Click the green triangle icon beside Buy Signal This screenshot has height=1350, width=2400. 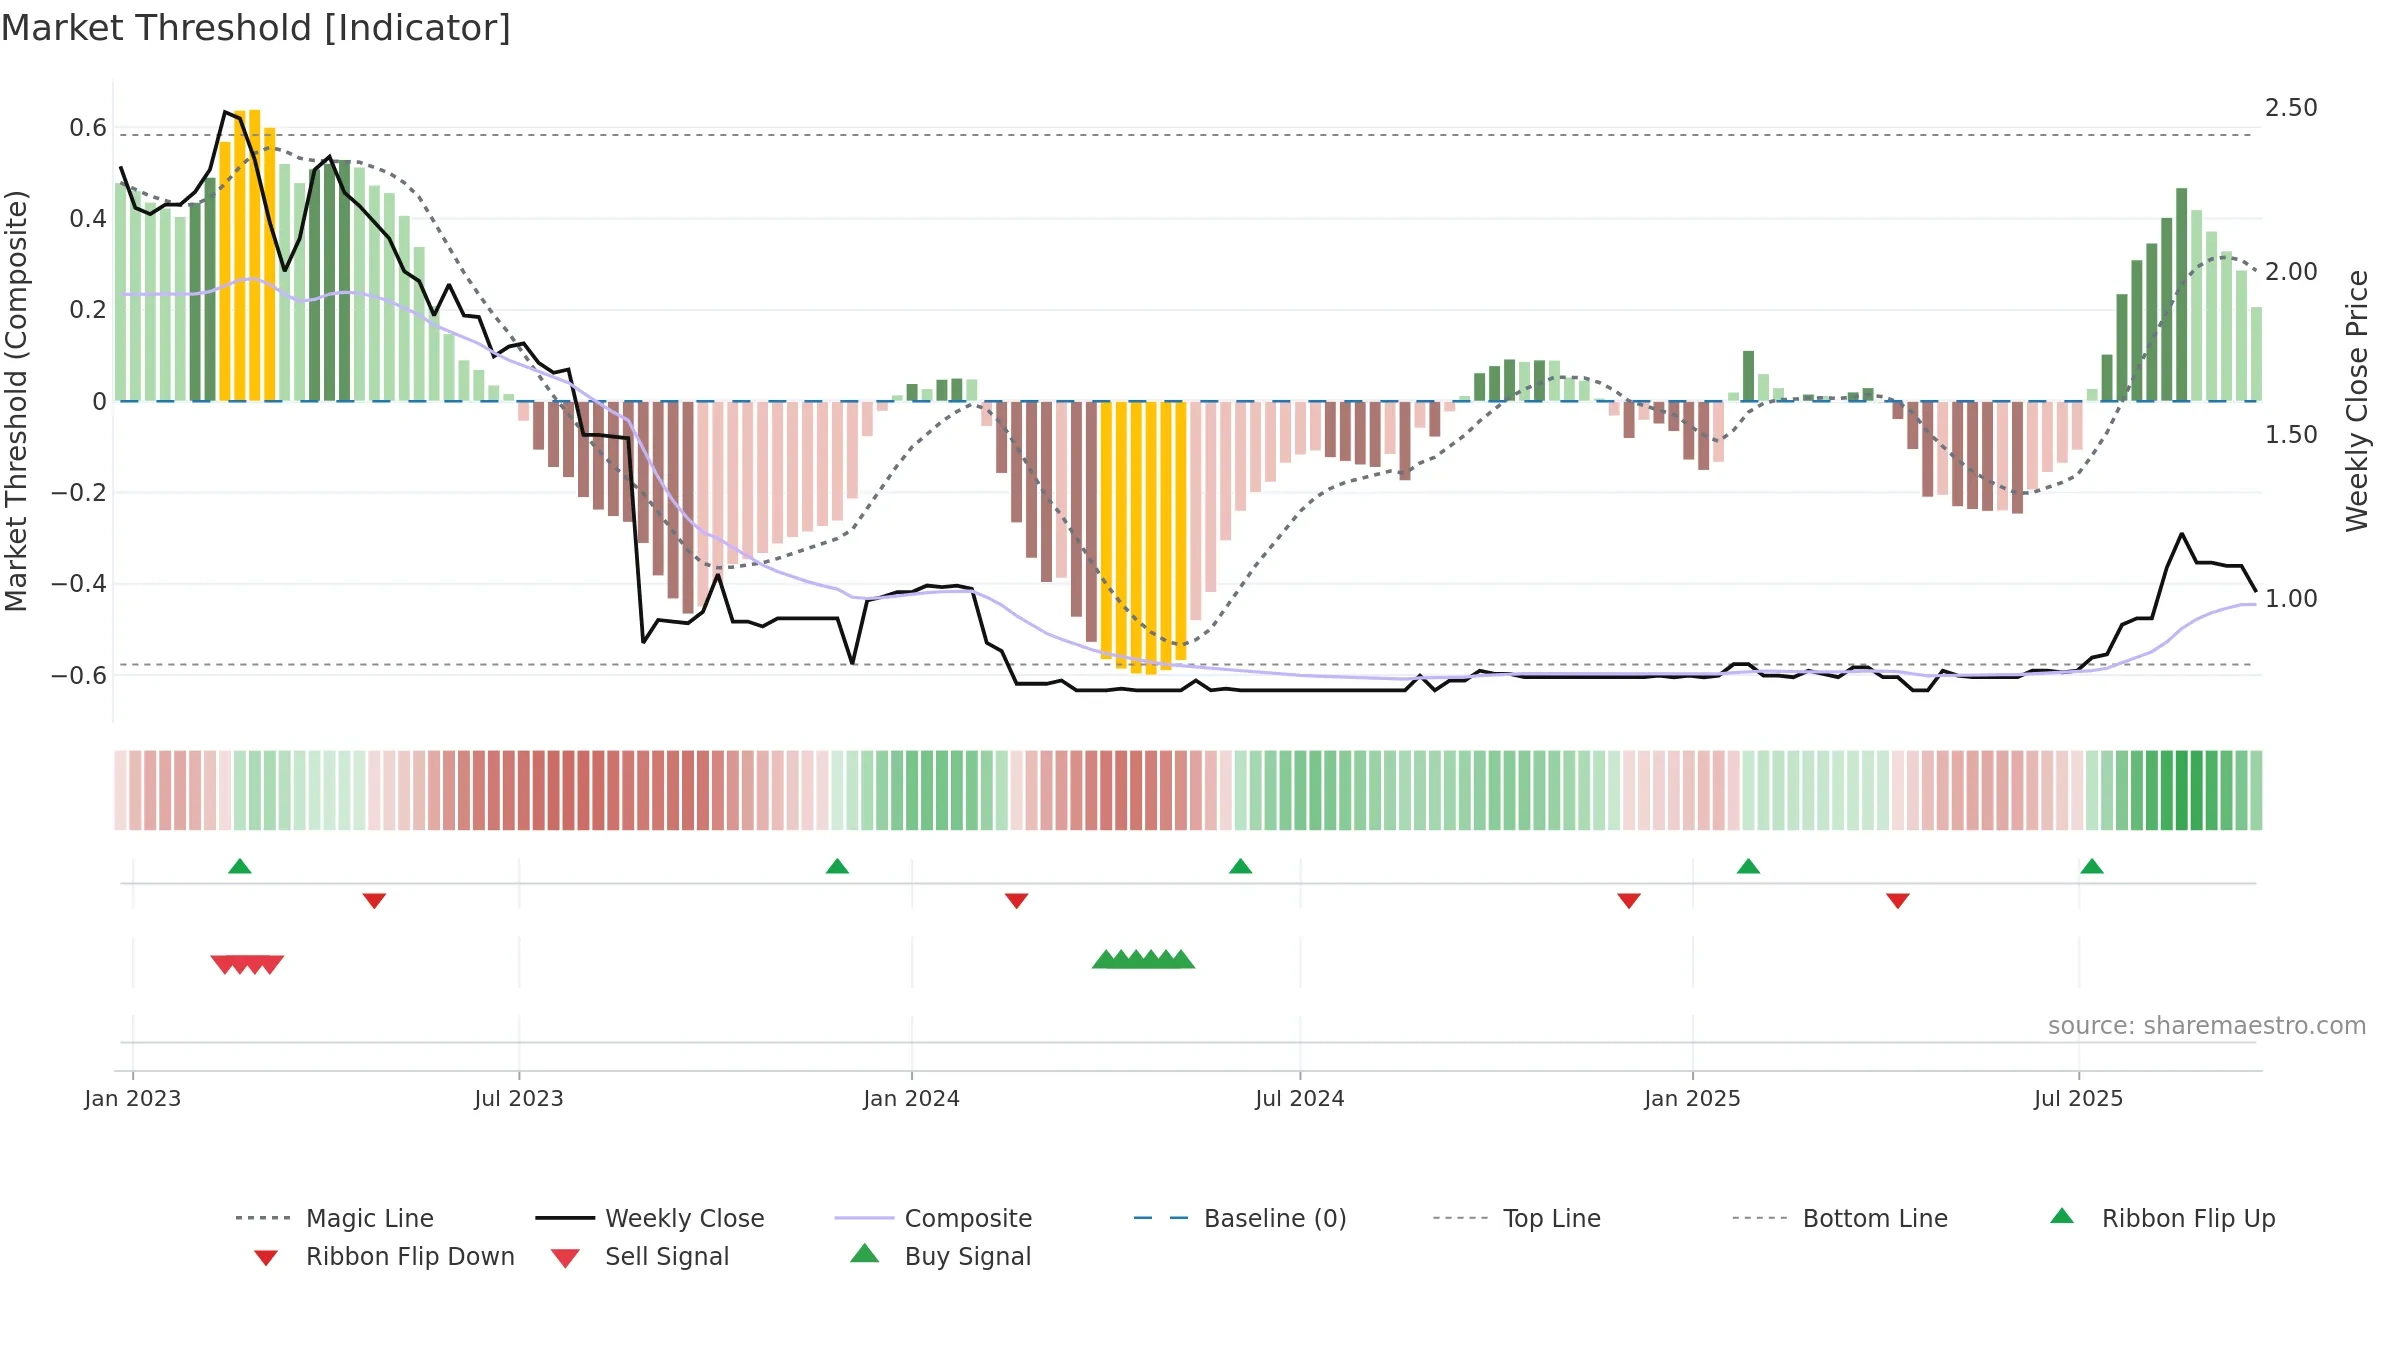[x=865, y=1253]
